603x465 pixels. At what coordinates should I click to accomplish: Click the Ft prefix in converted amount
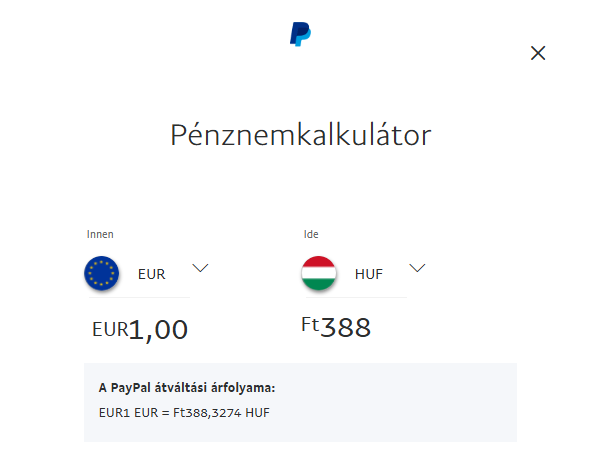[x=310, y=324]
